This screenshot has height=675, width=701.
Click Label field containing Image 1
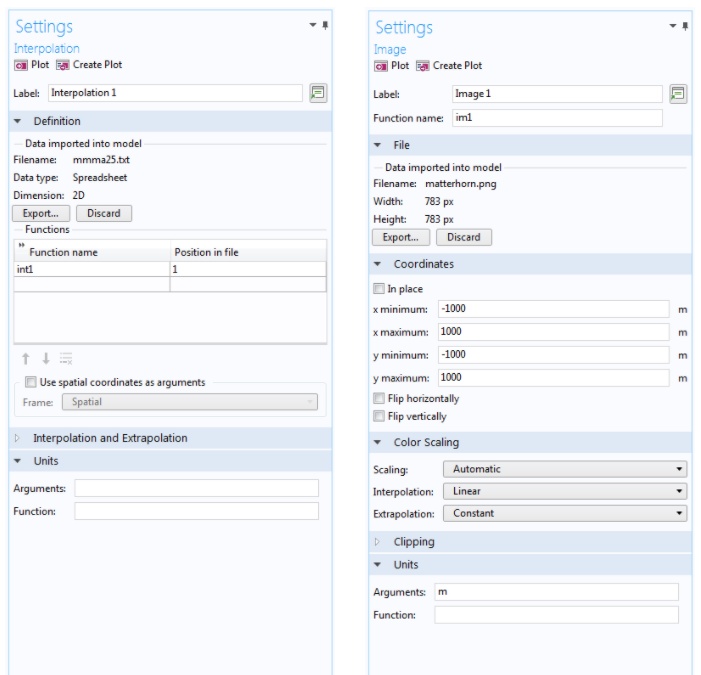(557, 94)
